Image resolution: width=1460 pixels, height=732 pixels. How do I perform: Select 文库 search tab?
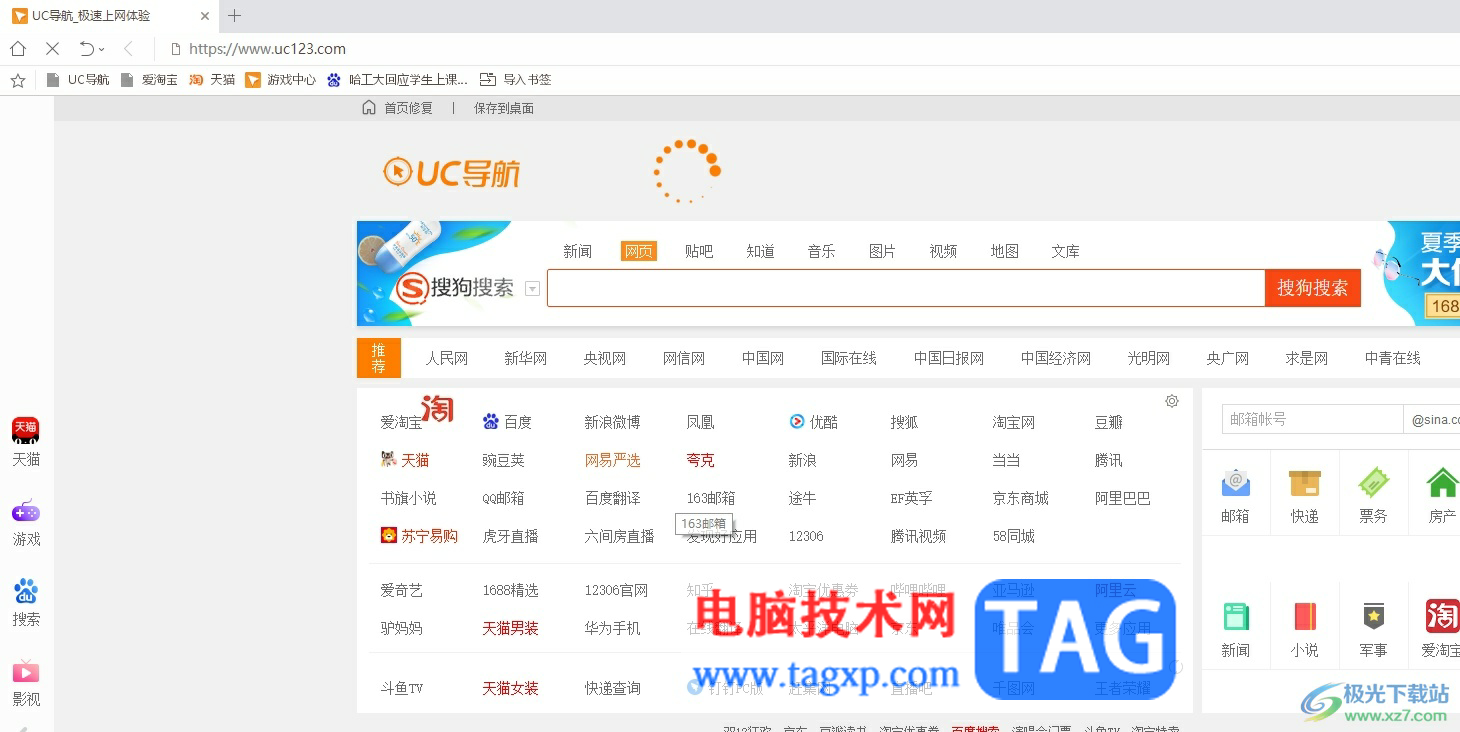click(x=1065, y=251)
